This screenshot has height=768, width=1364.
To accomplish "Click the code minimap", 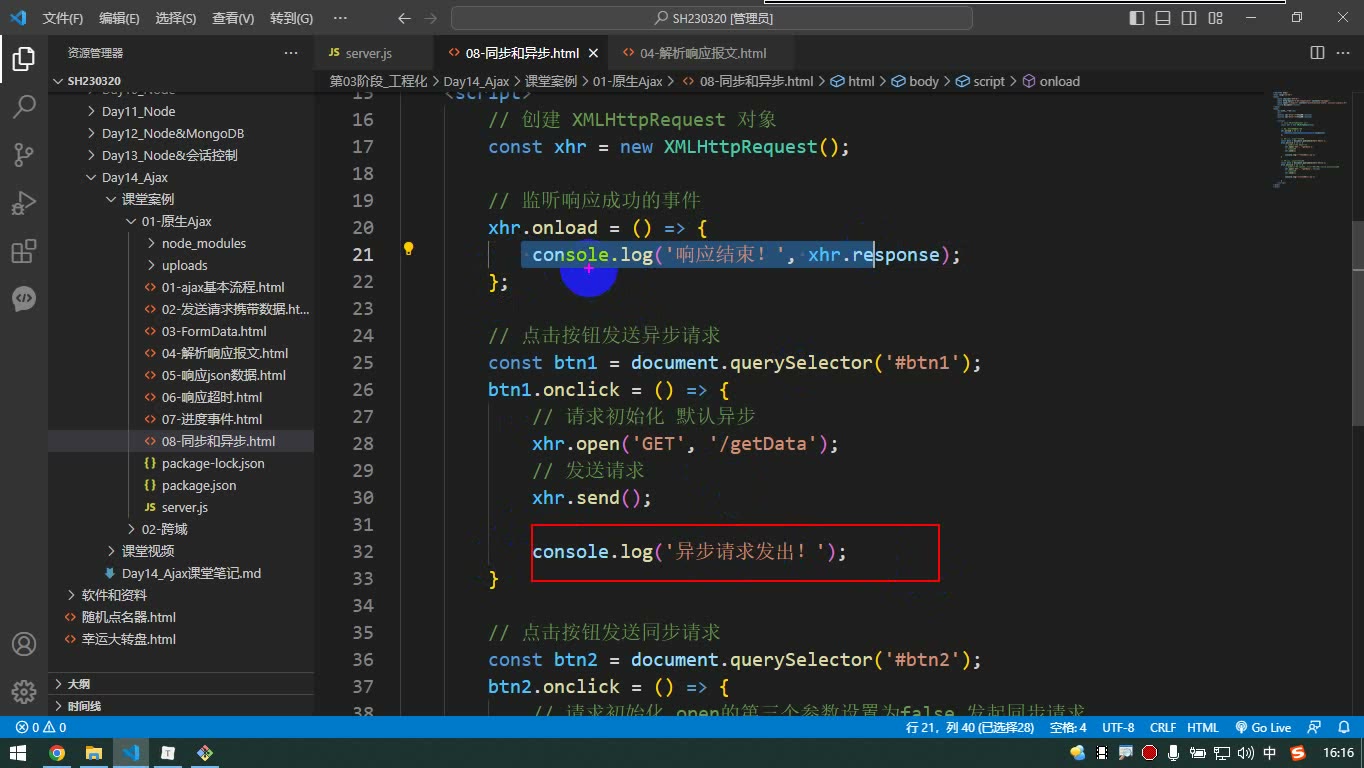I will (x=1310, y=140).
